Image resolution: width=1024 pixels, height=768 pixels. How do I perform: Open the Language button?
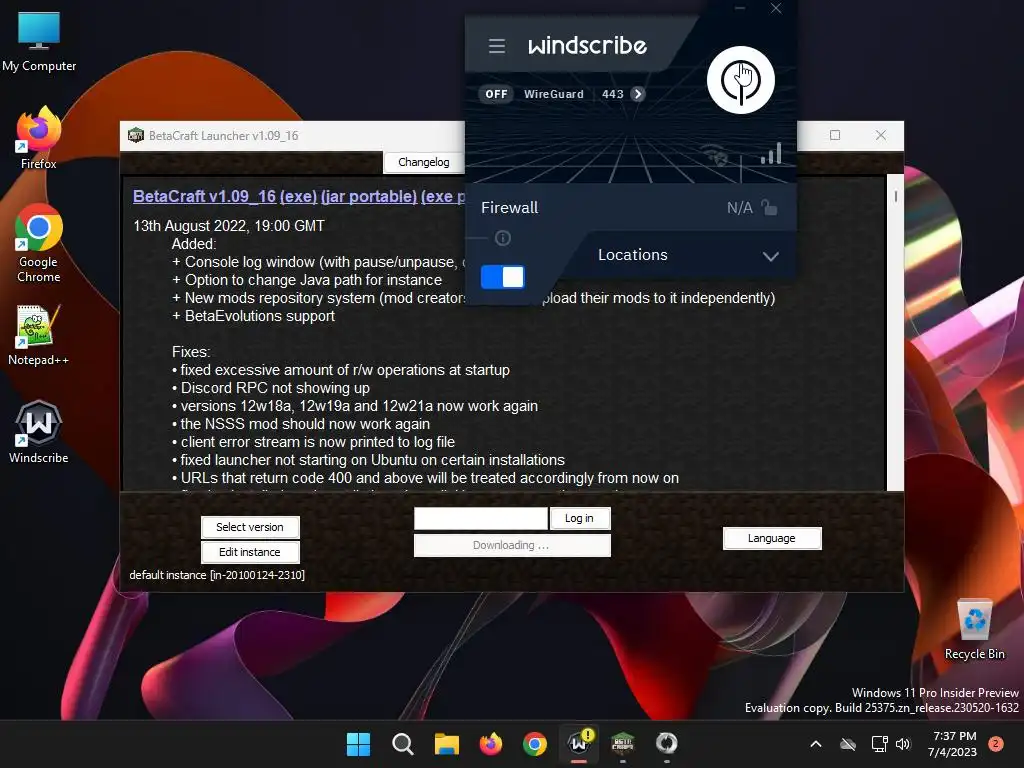772,538
